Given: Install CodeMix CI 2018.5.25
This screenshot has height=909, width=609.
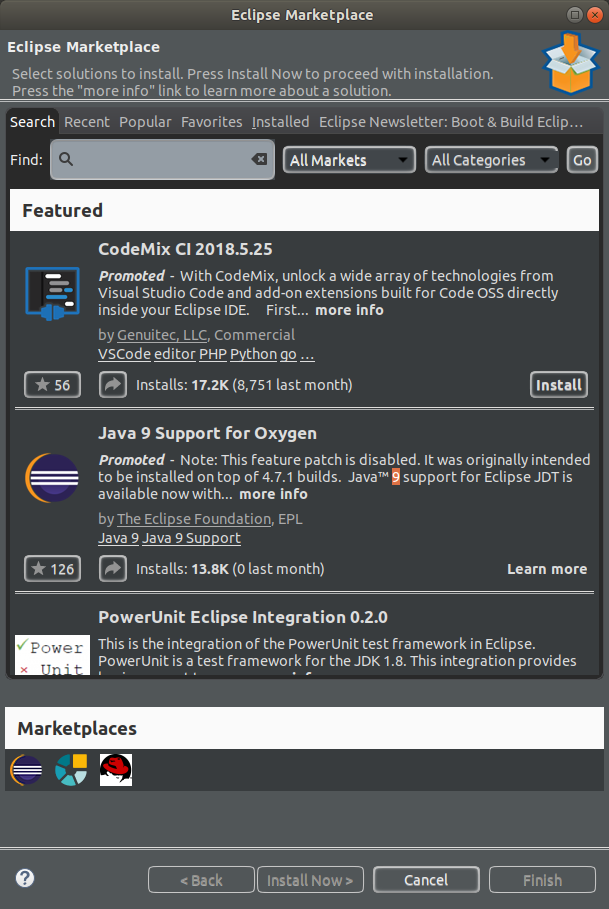Looking at the screenshot, I should tap(559, 385).
